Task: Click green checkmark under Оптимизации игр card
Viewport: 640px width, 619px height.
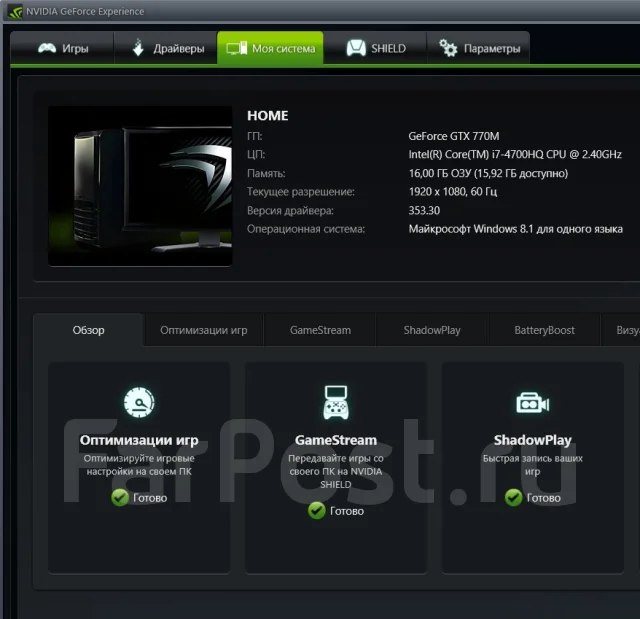Action: [x=120, y=497]
